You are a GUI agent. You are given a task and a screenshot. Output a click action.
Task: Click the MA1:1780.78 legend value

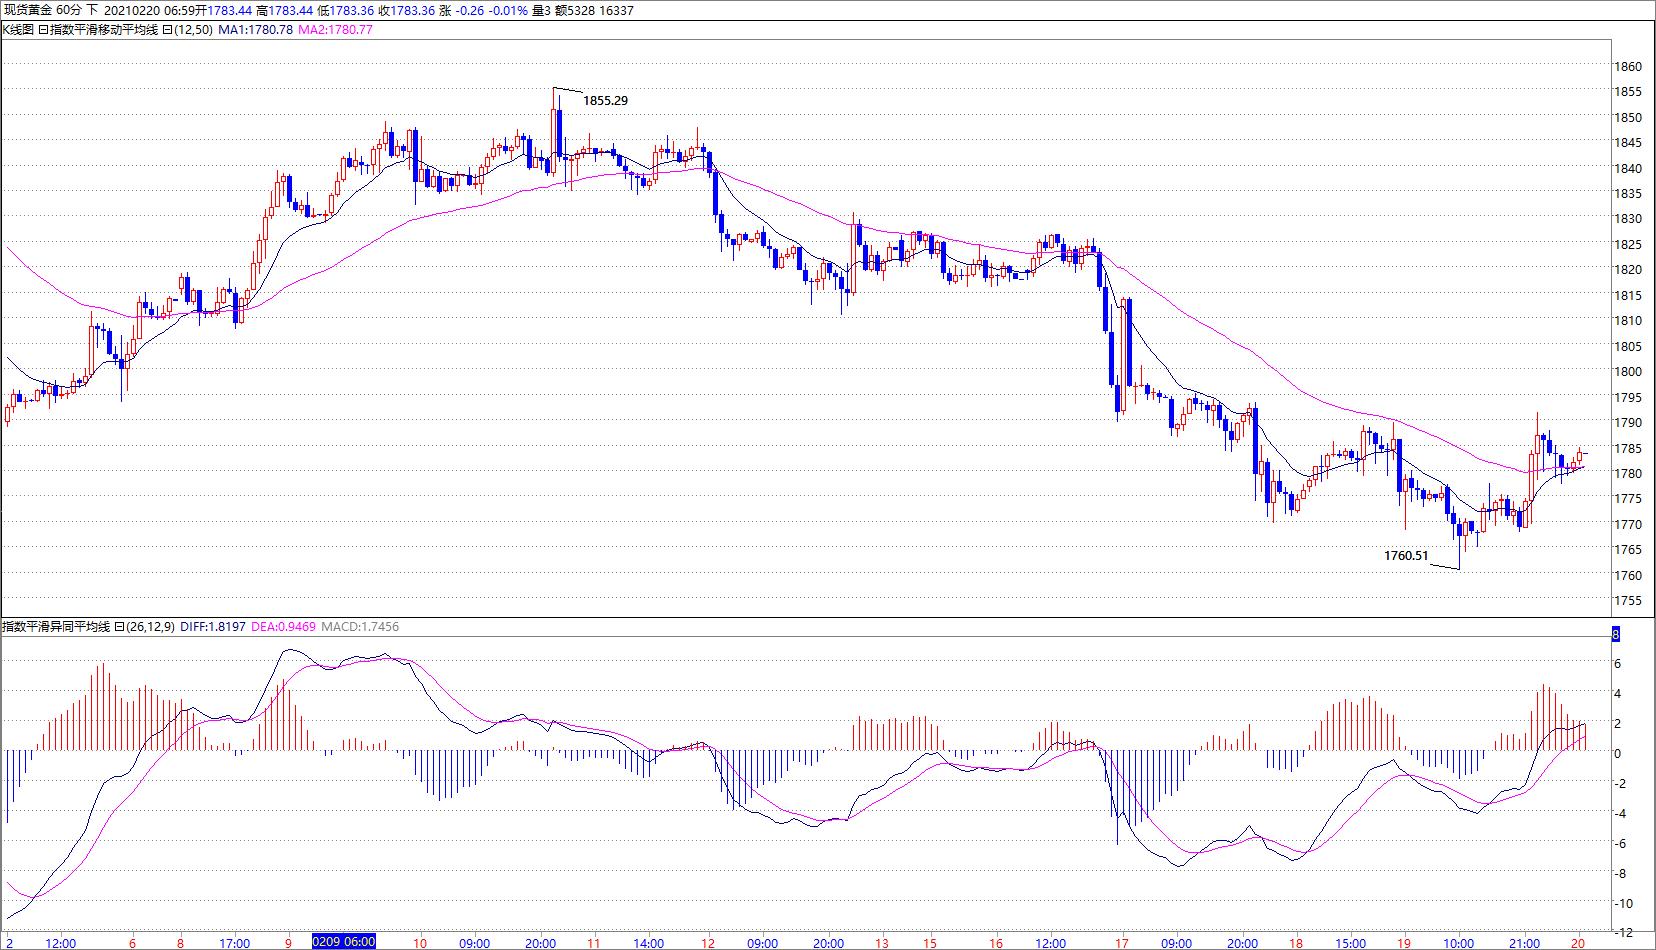[x=256, y=30]
